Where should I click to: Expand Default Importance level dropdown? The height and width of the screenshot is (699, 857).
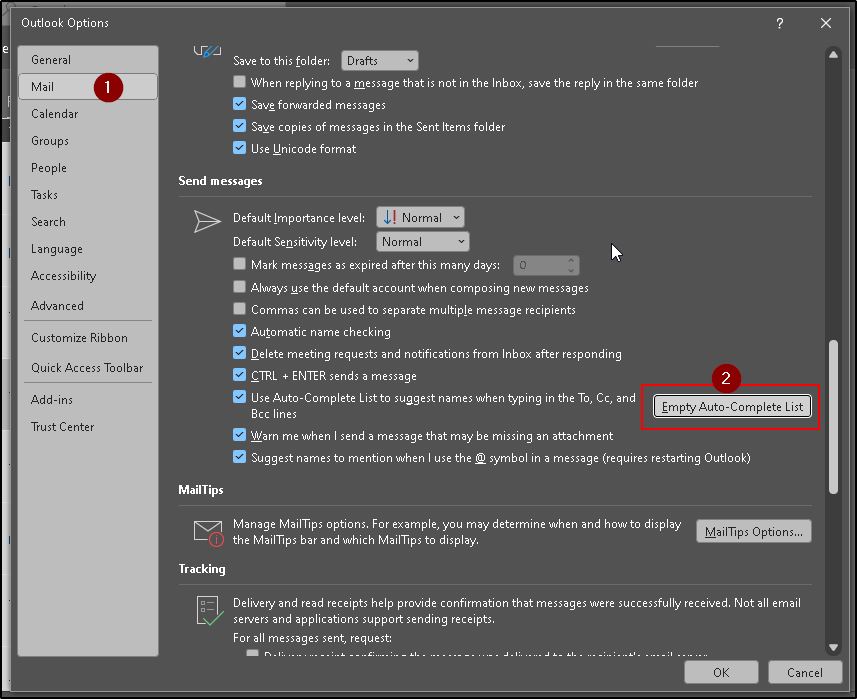point(420,218)
